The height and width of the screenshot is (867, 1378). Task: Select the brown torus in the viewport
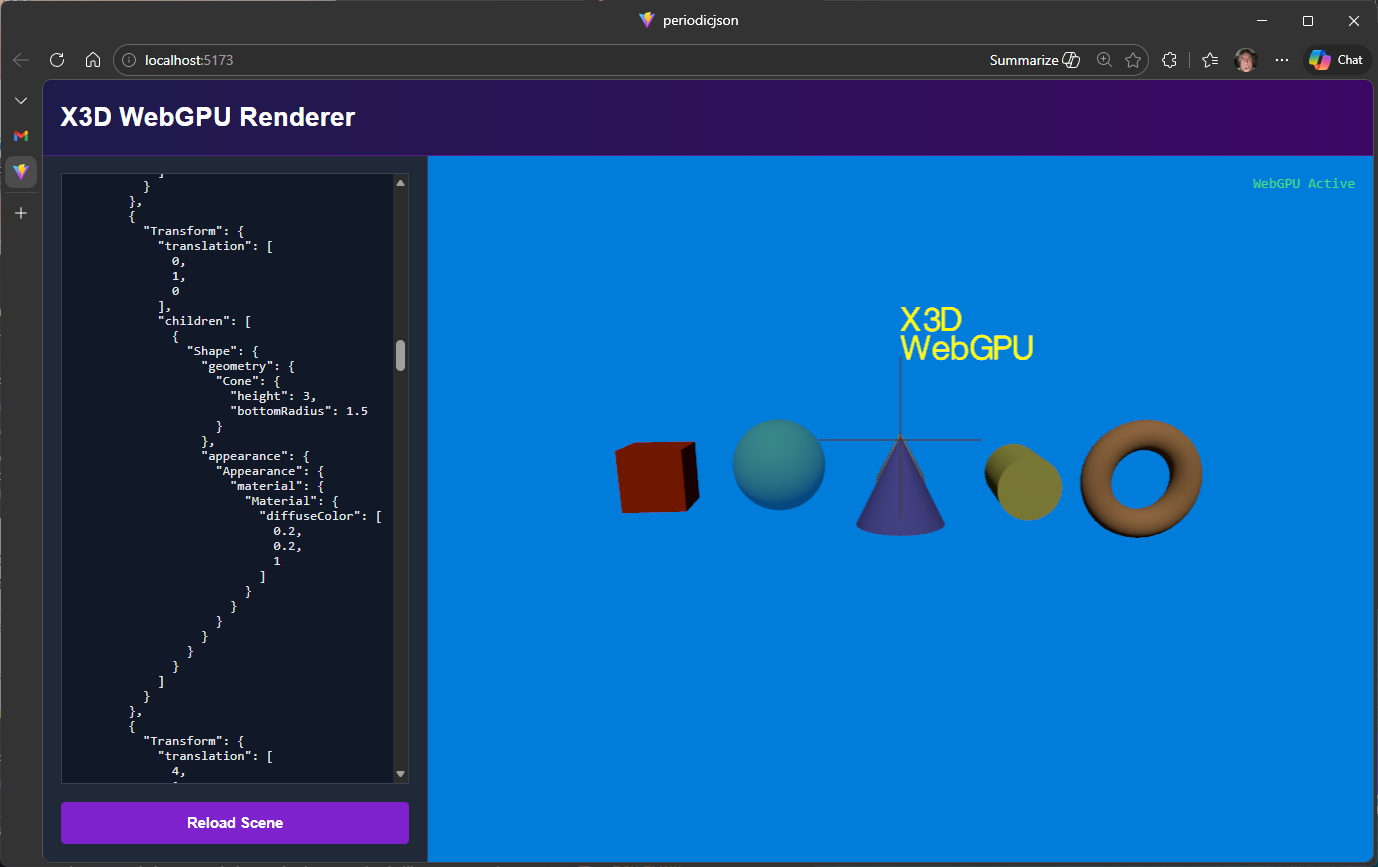coord(1141,478)
